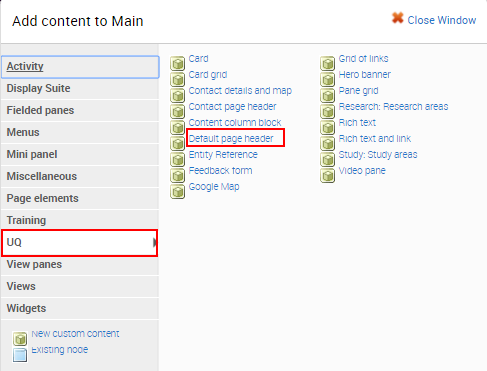This screenshot has height=371, width=487.
Task: Open the Mini panel category
Action: [80, 154]
